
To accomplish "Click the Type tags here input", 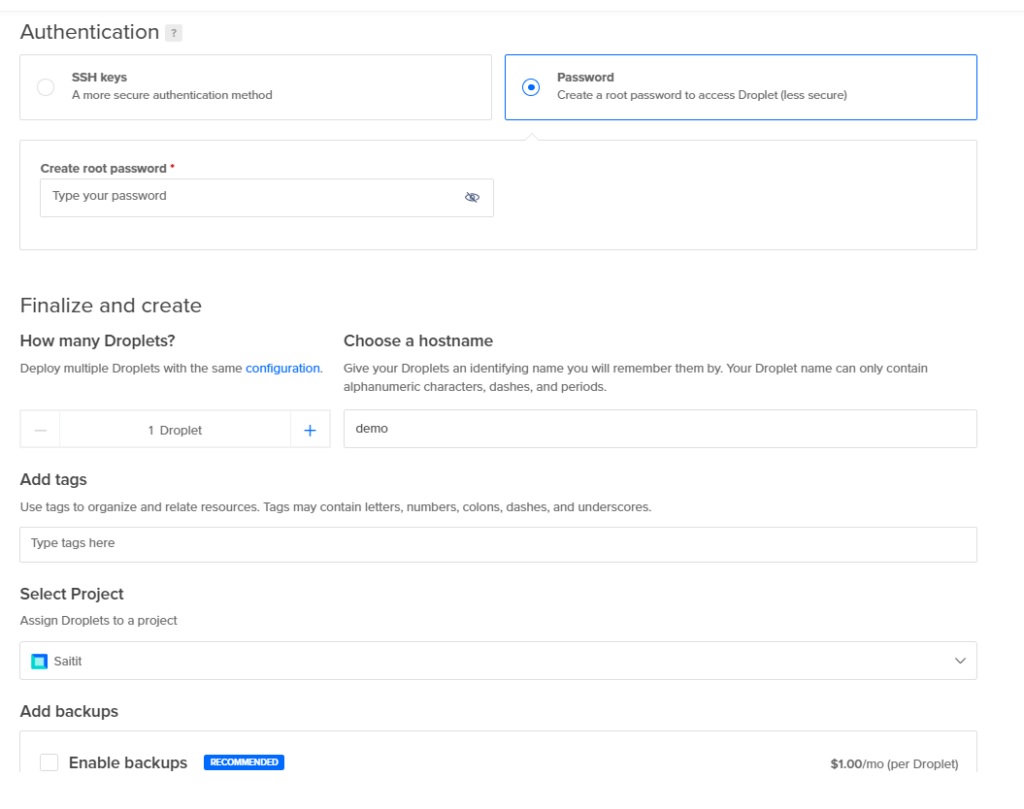I will 498,544.
